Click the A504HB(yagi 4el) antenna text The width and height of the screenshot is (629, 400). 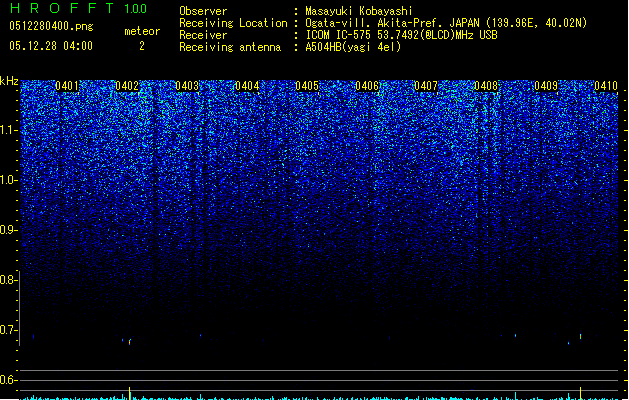[x=353, y=47]
